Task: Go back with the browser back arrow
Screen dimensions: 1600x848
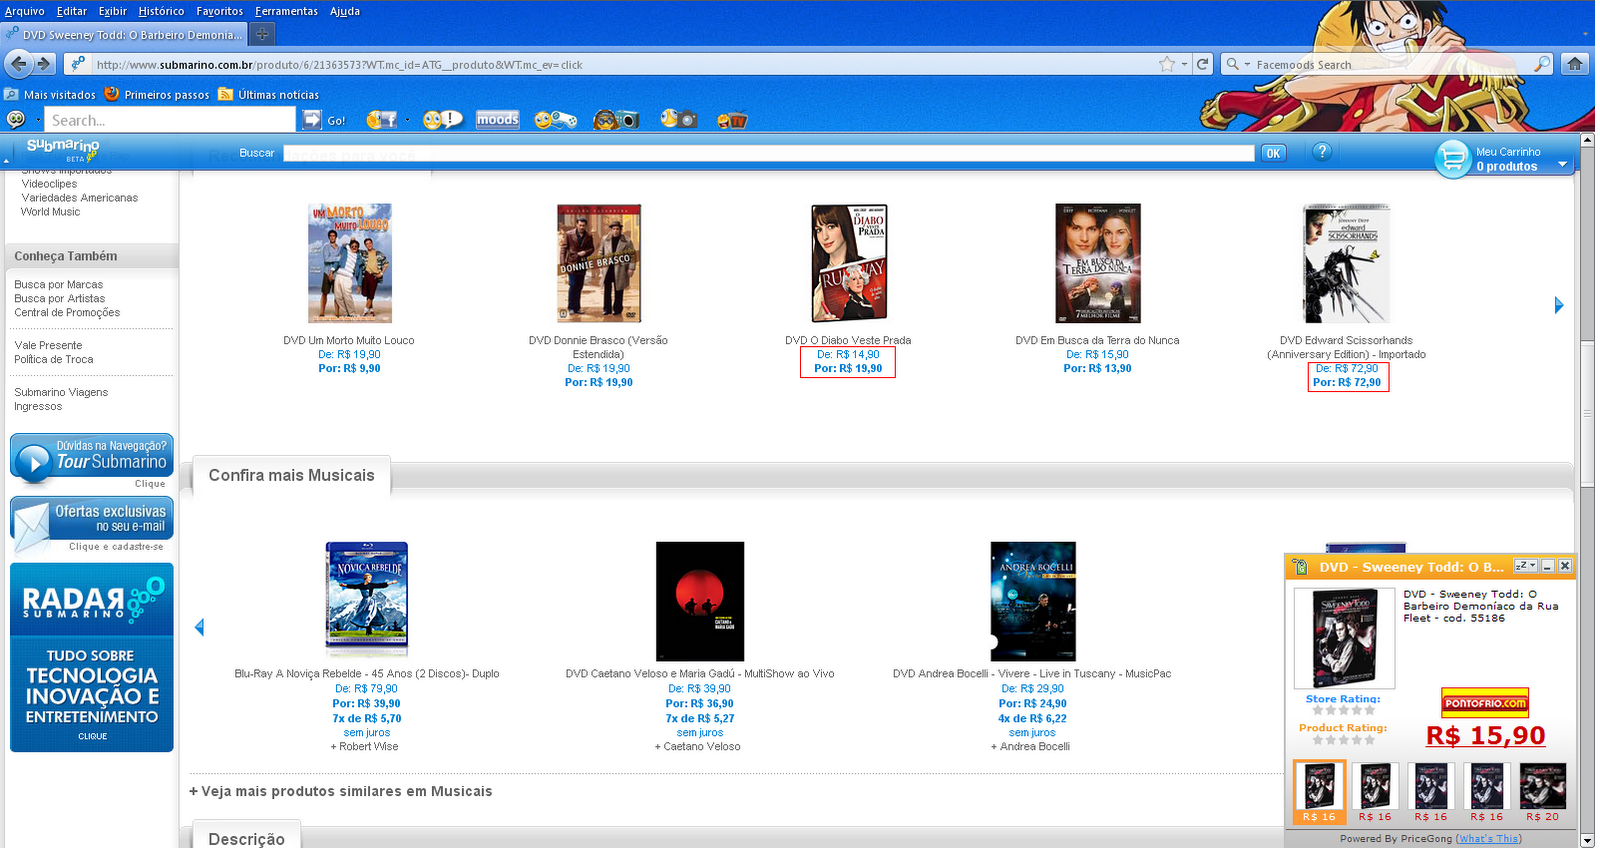Action: [x=18, y=64]
